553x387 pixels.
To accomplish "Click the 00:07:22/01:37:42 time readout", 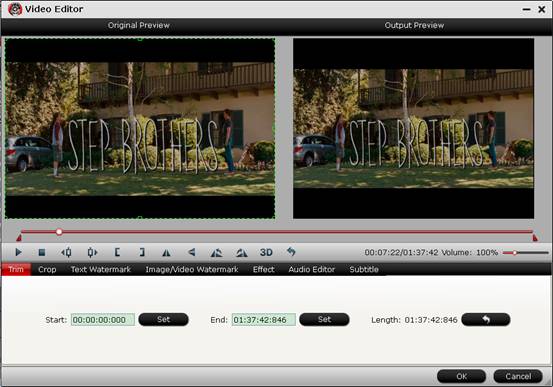I will [401, 252].
